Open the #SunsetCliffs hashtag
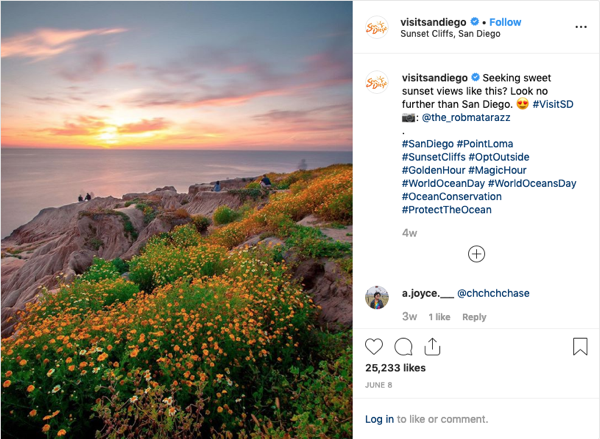600x439 pixels. [434, 157]
